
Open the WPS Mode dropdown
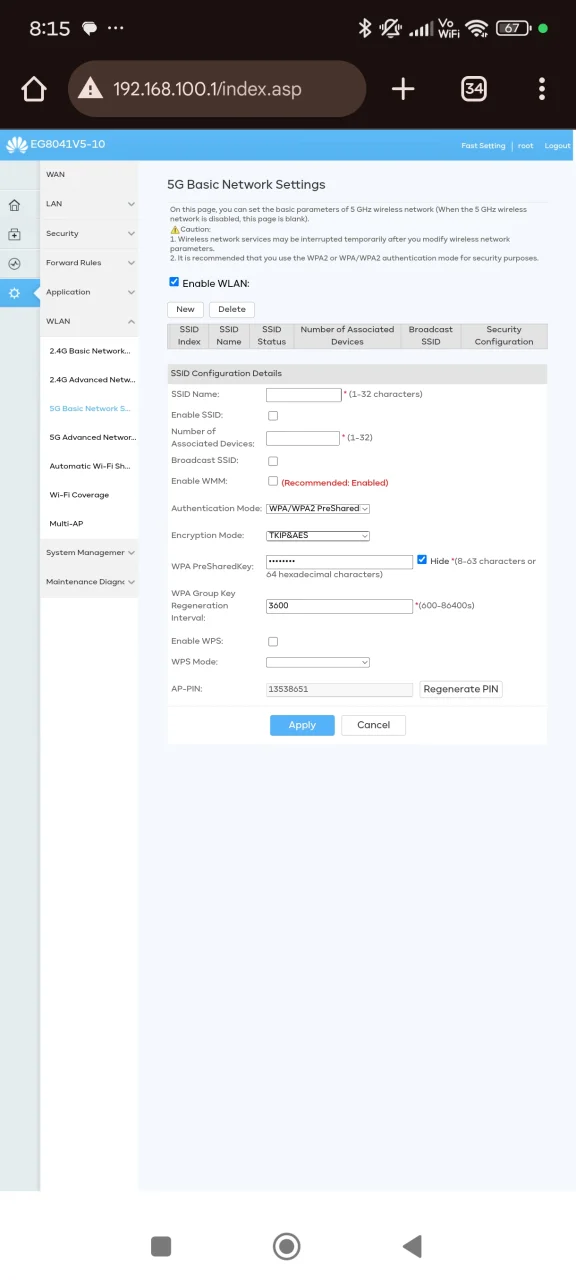click(x=318, y=662)
